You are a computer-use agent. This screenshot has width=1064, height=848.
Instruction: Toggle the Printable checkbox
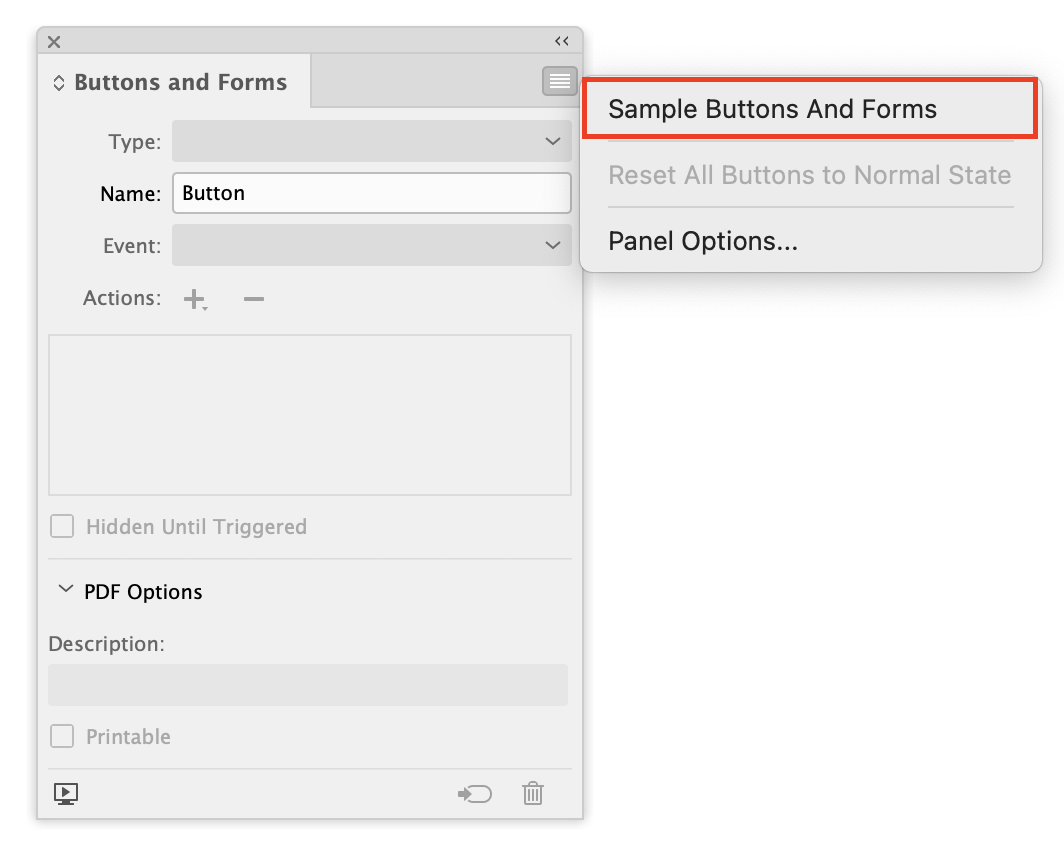pyautogui.click(x=61, y=735)
